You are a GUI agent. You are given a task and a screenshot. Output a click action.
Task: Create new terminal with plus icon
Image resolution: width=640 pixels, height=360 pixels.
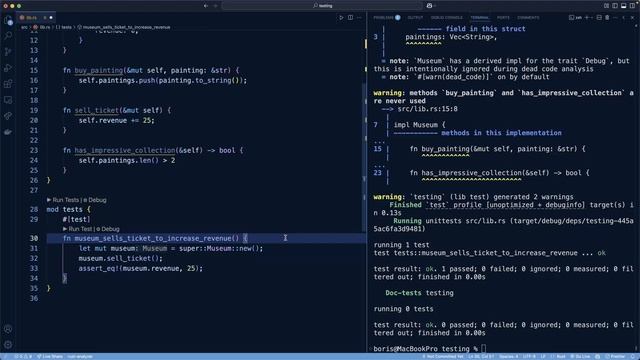click(x=587, y=18)
